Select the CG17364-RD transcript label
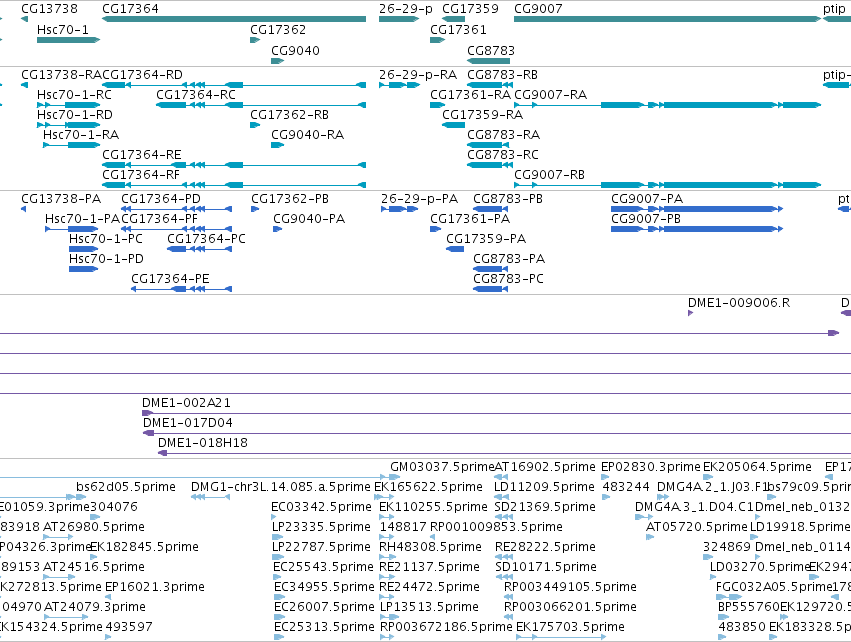The image size is (851, 642). tap(142, 74)
